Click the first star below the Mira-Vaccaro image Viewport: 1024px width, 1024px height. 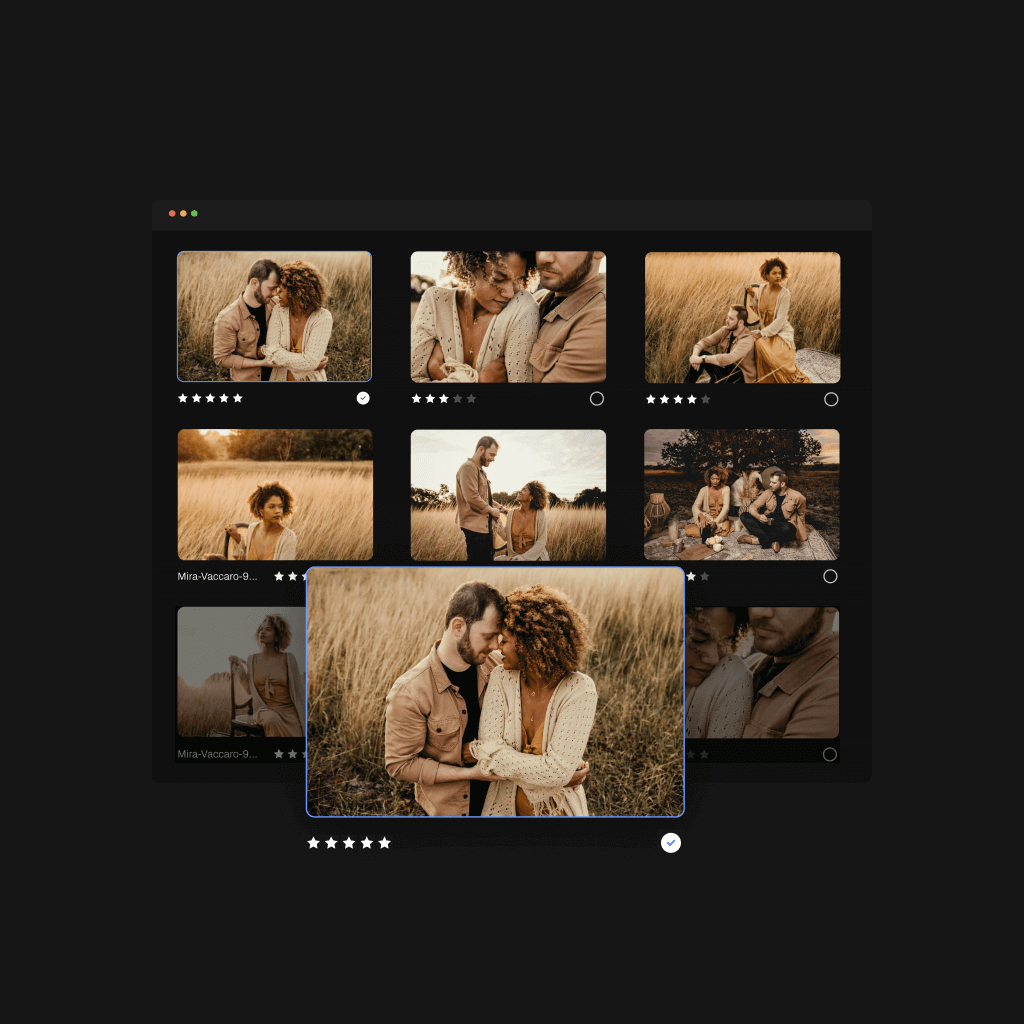tap(279, 576)
